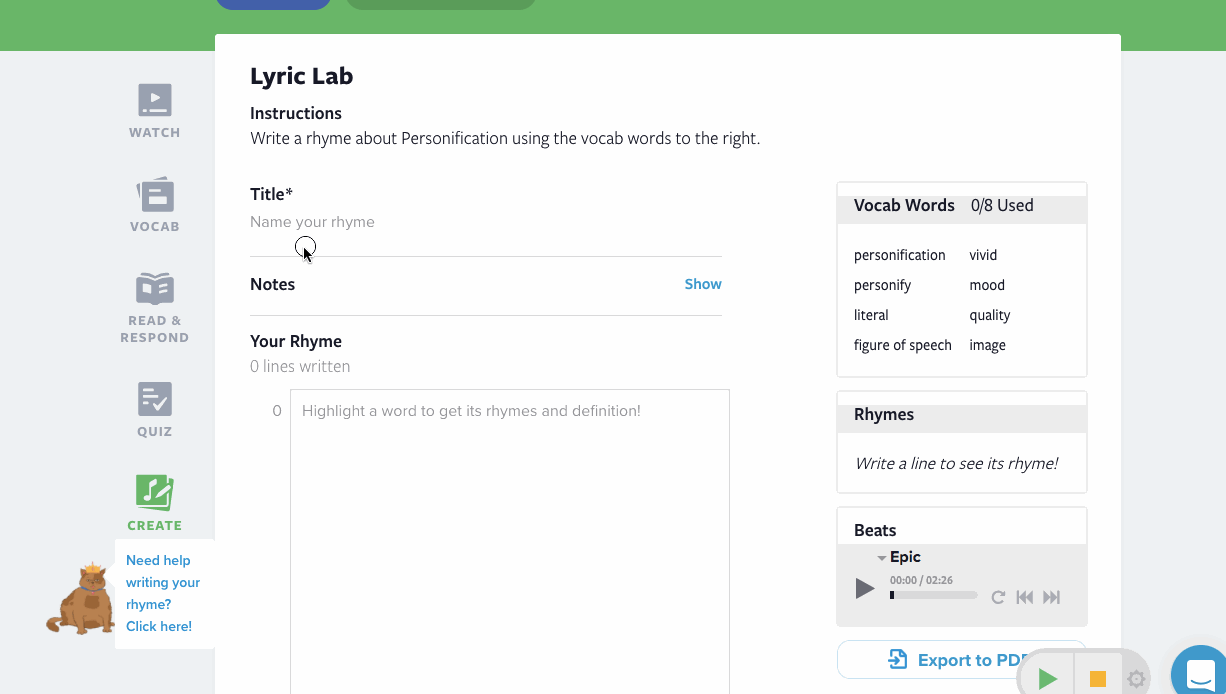Click the Title input field
This screenshot has width=1226, height=694.
[x=485, y=222]
